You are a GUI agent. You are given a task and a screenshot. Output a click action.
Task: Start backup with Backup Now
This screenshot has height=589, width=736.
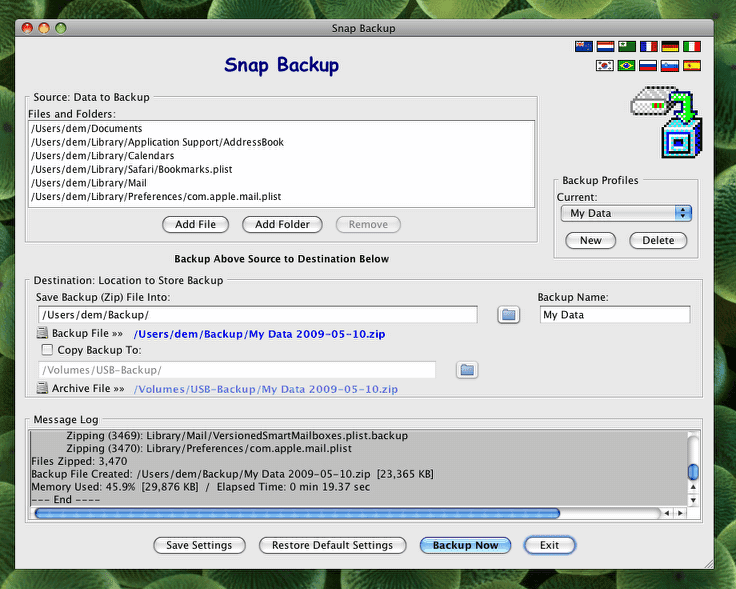tap(465, 545)
